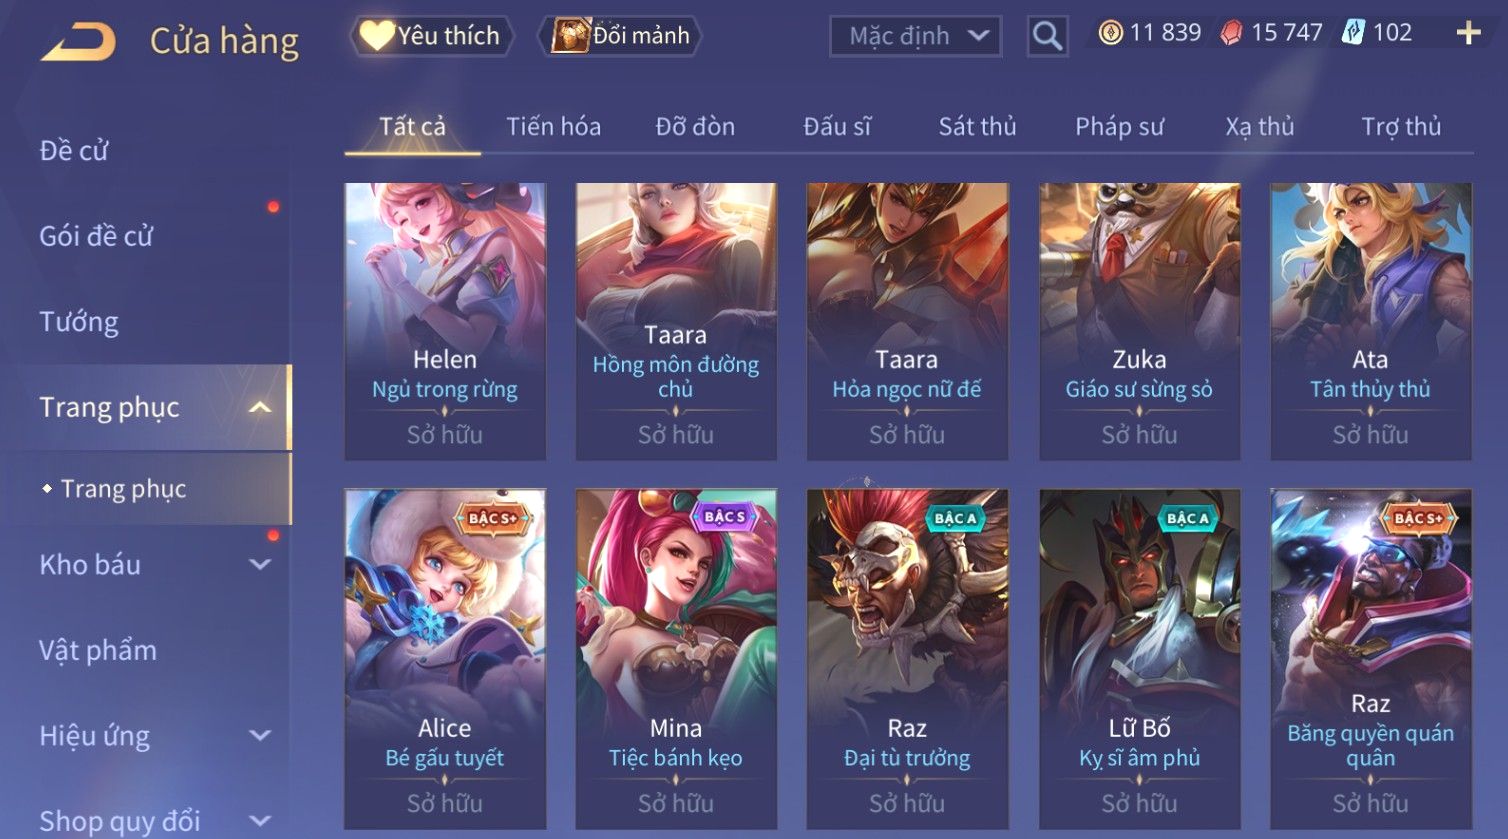Viewport: 1508px width, 839px height.
Task: Click the heart icon for Yêu thích
Action: pyautogui.click(x=377, y=36)
